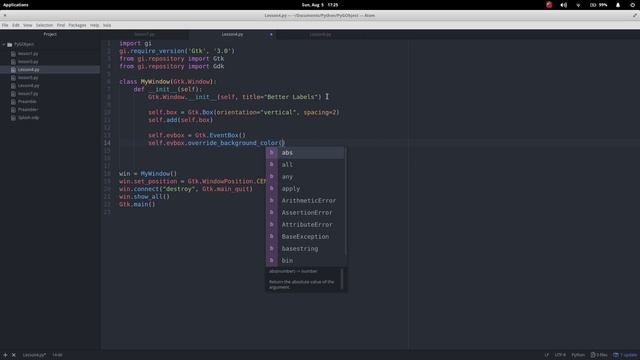Open the volume indicator in the top panel
640x360 pixels.
tap(563, 5)
